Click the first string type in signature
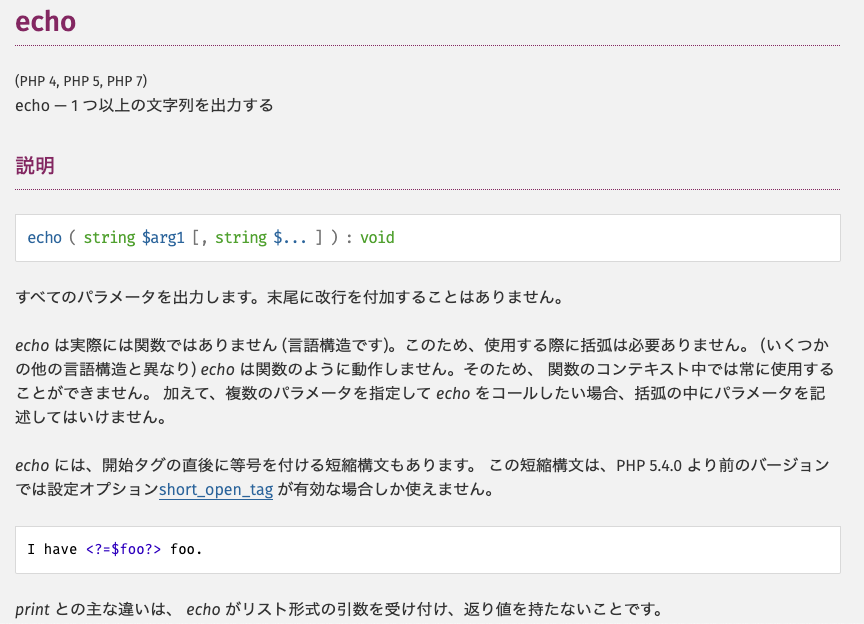Screen dimensions: 864x624 click(109, 238)
